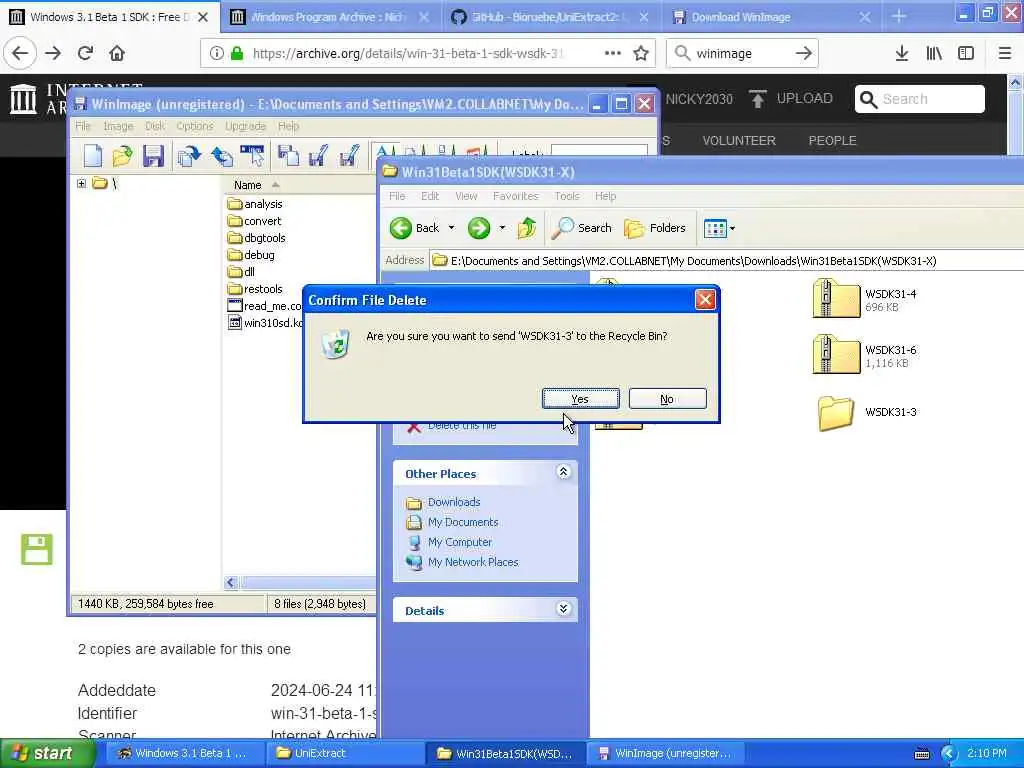1024x768 pixels.
Task: Select the debug folder in WinImage
Action: pyautogui.click(x=251, y=255)
